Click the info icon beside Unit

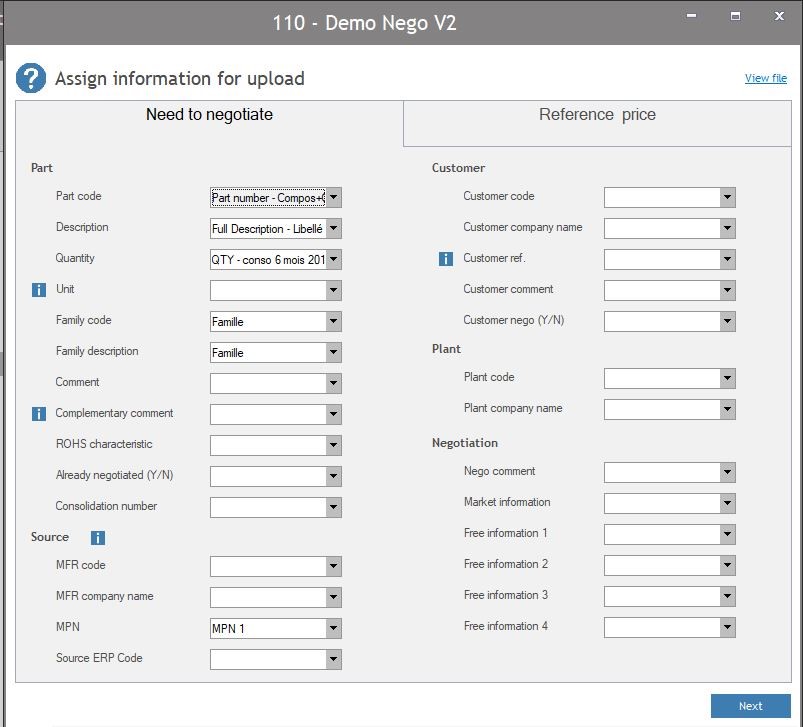coord(40,290)
